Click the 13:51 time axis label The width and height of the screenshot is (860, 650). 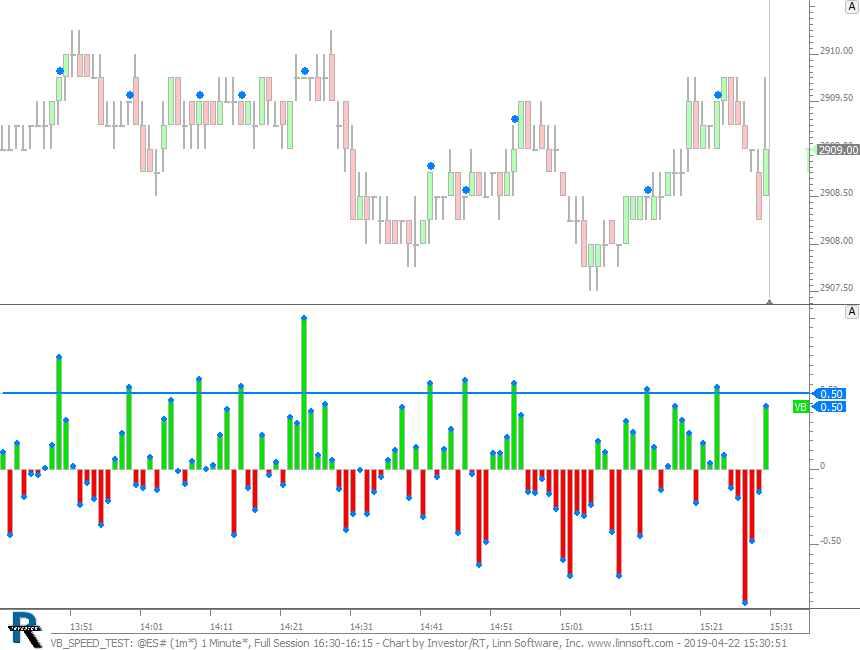coord(82,627)
